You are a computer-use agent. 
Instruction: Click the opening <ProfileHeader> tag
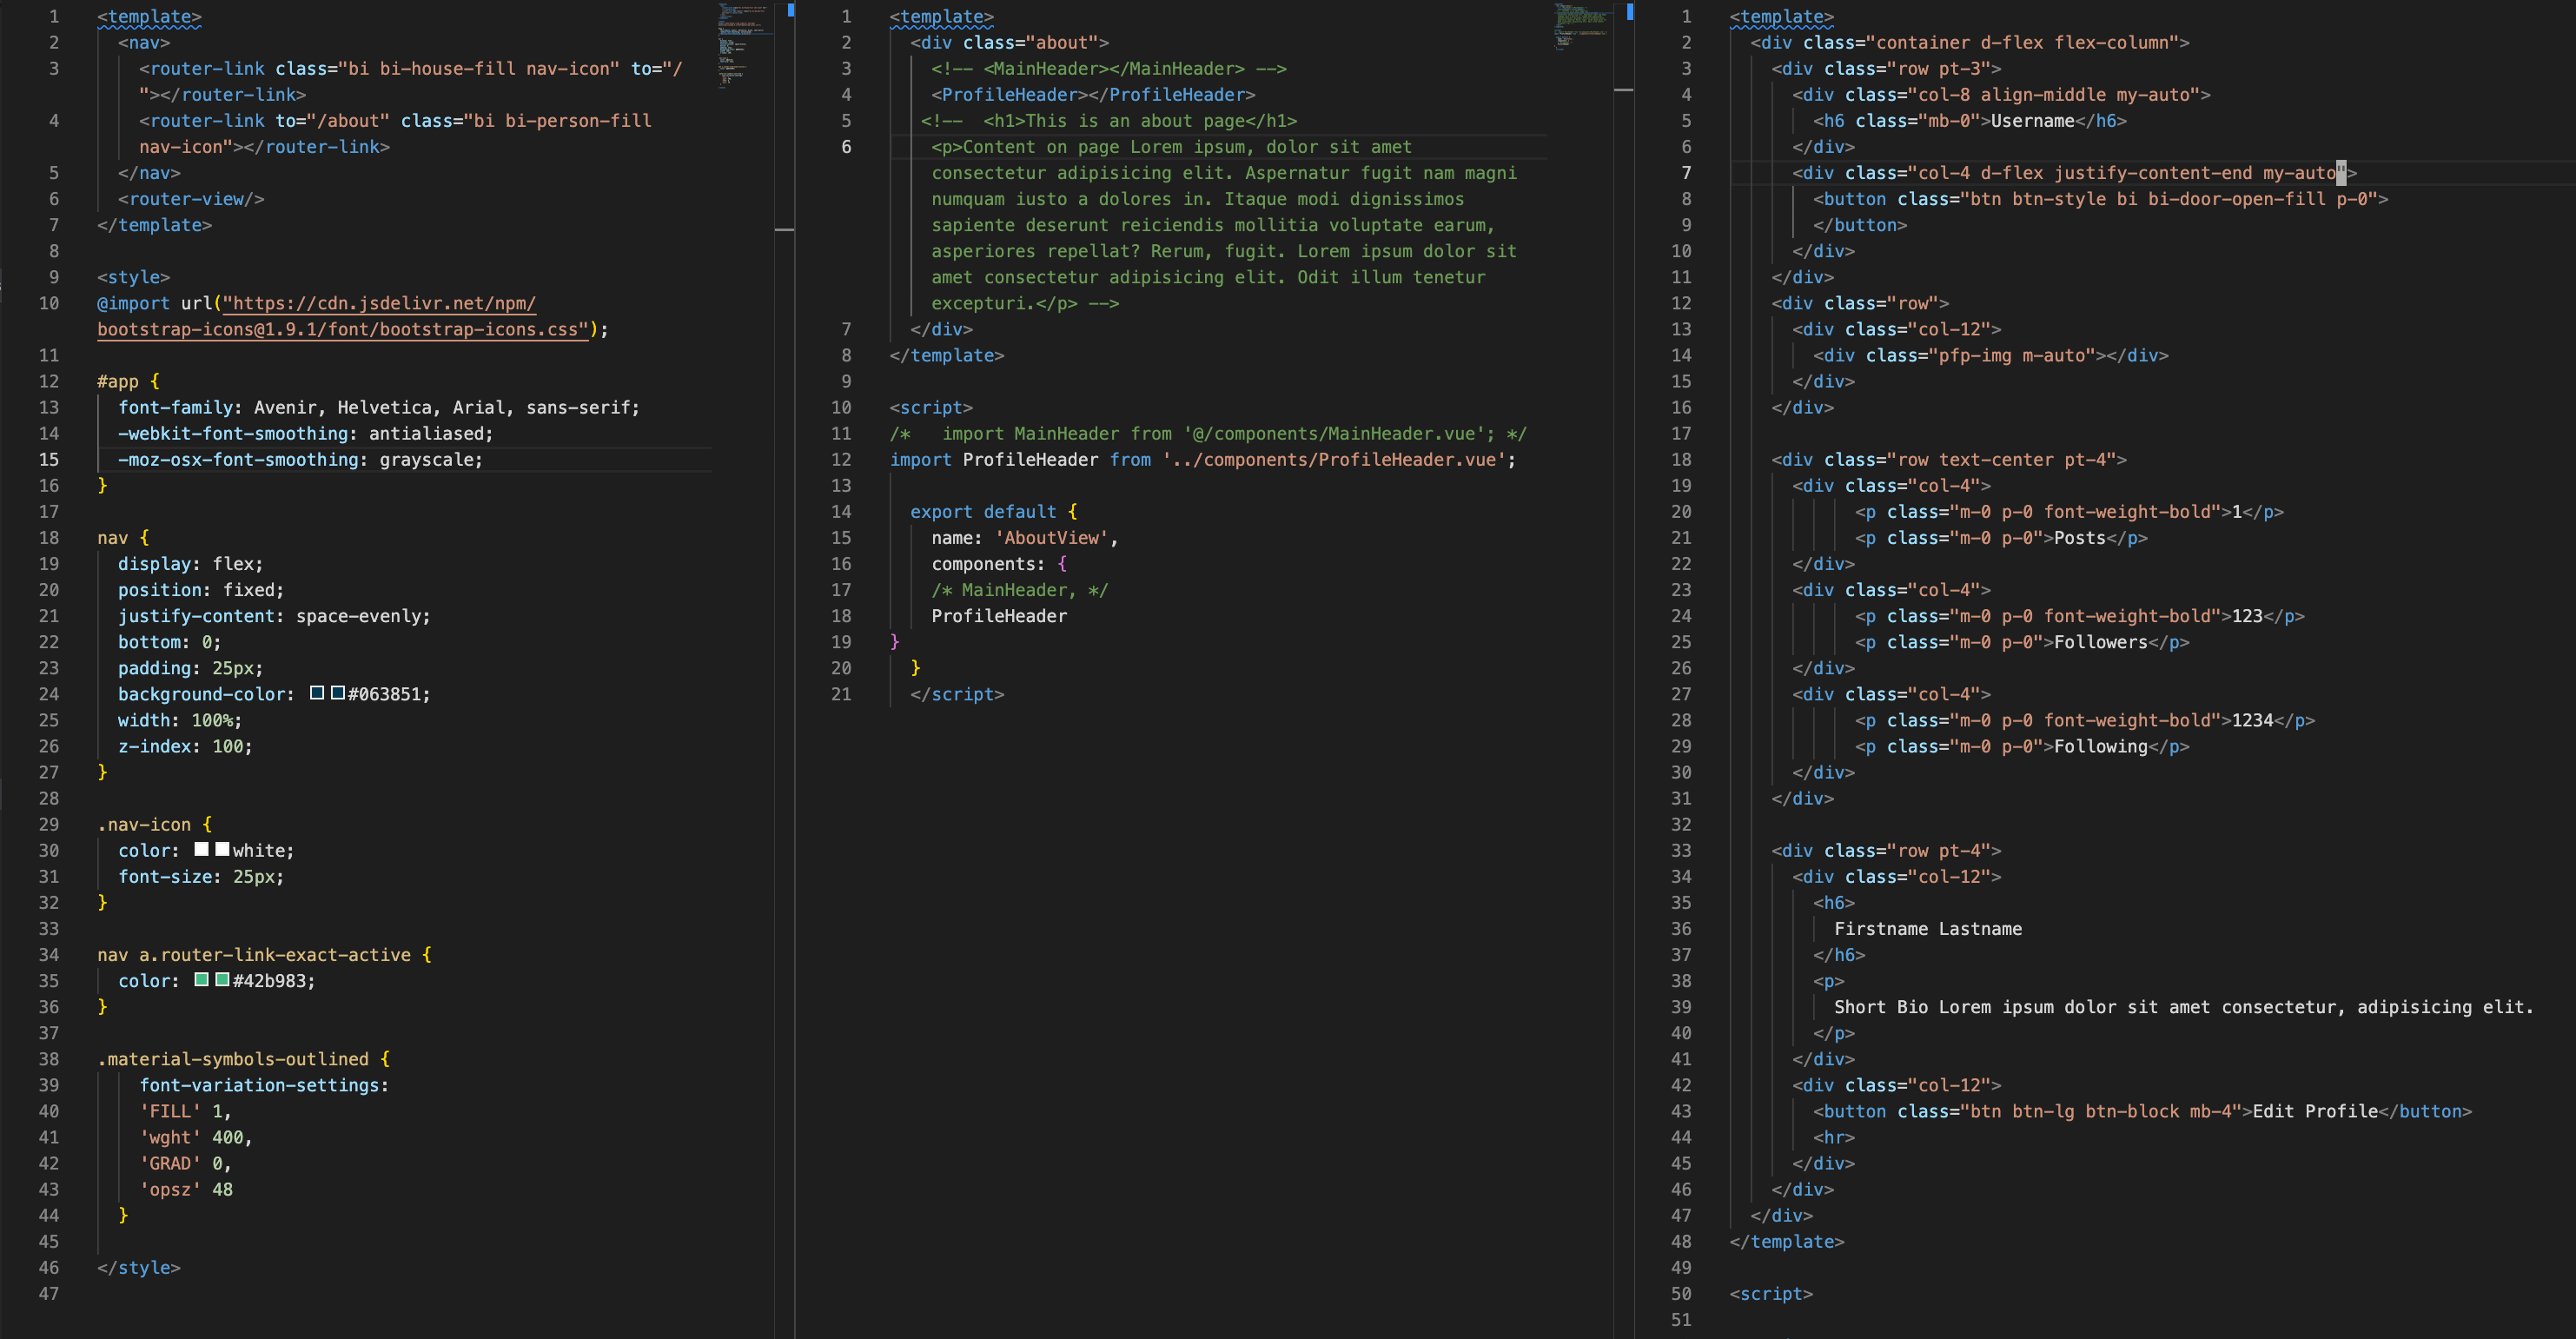coord(1010,94)
